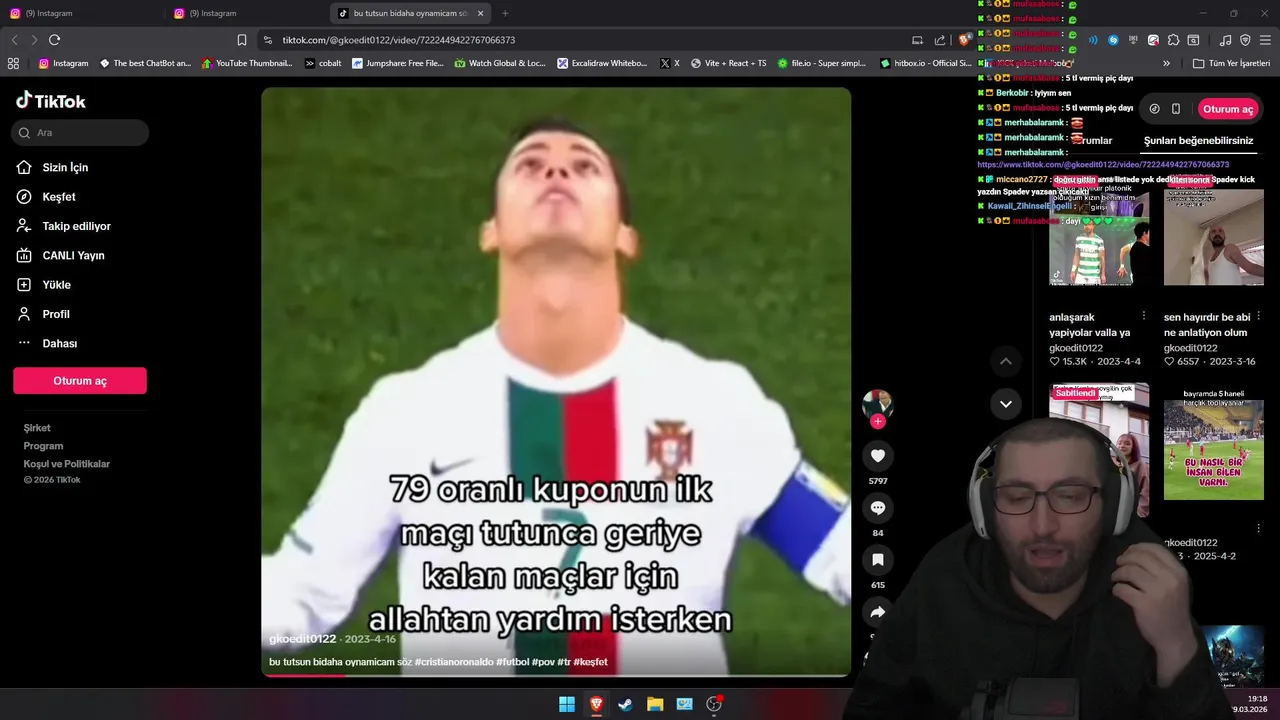Viewport: 1280px width, 720px height.
Task: Open the TikTok logo home link
Action: [51, 101]
